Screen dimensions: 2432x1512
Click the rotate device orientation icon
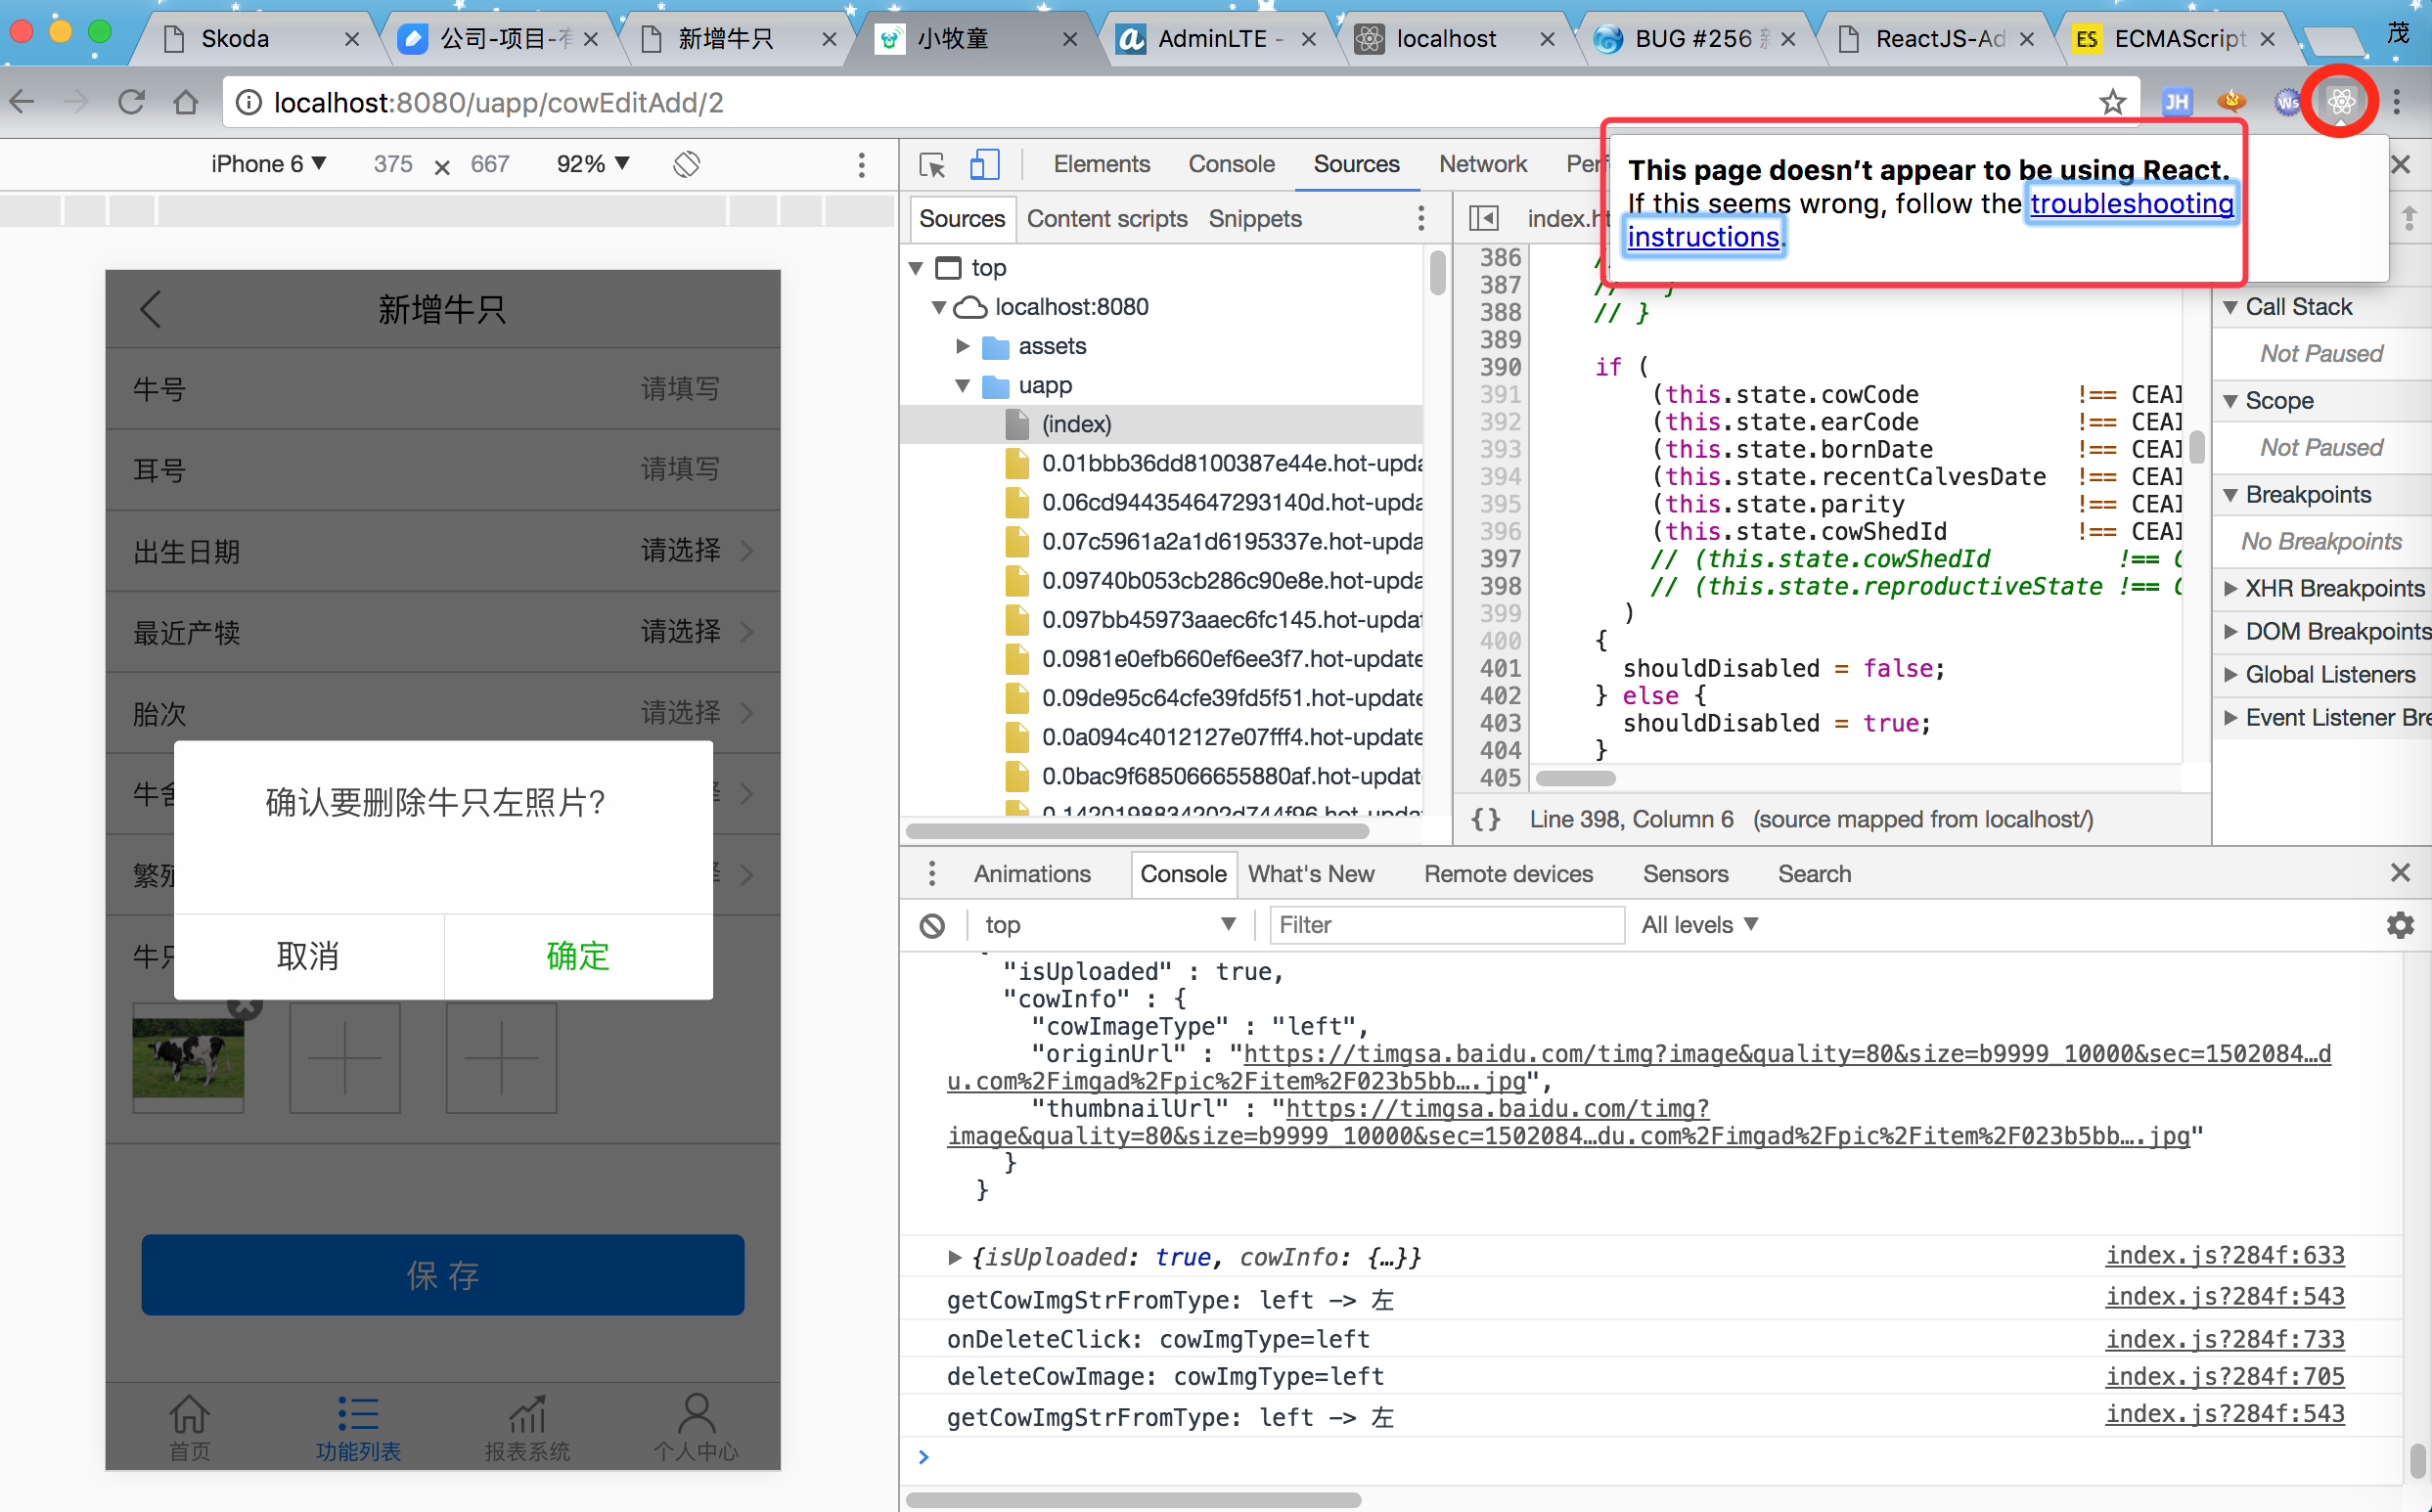(686, 164)
